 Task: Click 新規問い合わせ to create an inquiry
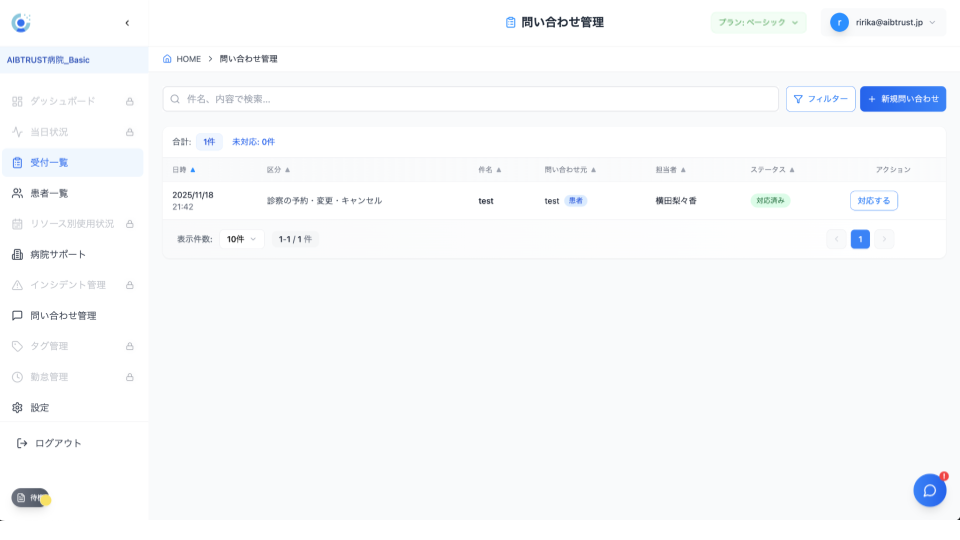(902, 99)
